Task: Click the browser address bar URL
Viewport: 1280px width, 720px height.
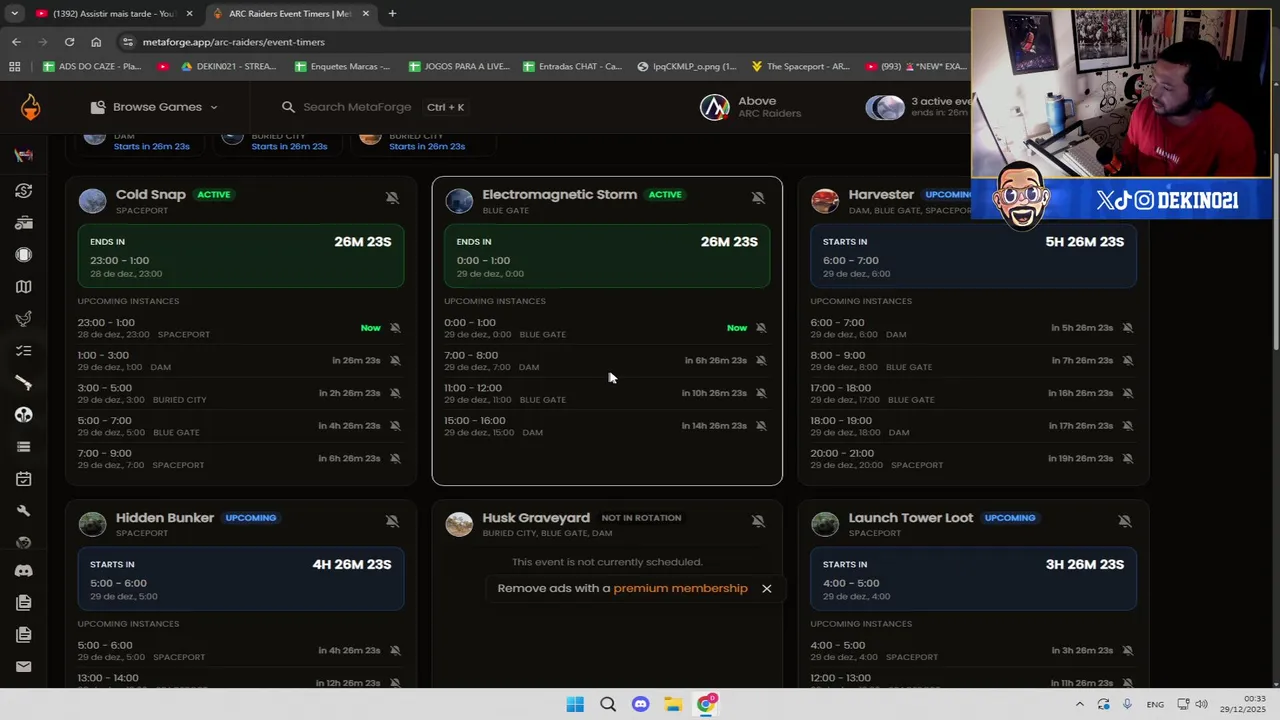Action: point(234,42)
